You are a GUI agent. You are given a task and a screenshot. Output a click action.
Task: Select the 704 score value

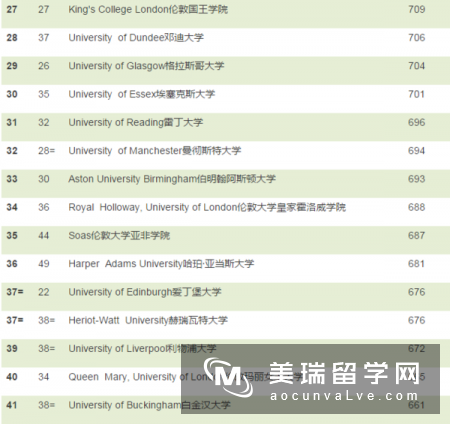(416, 66)
